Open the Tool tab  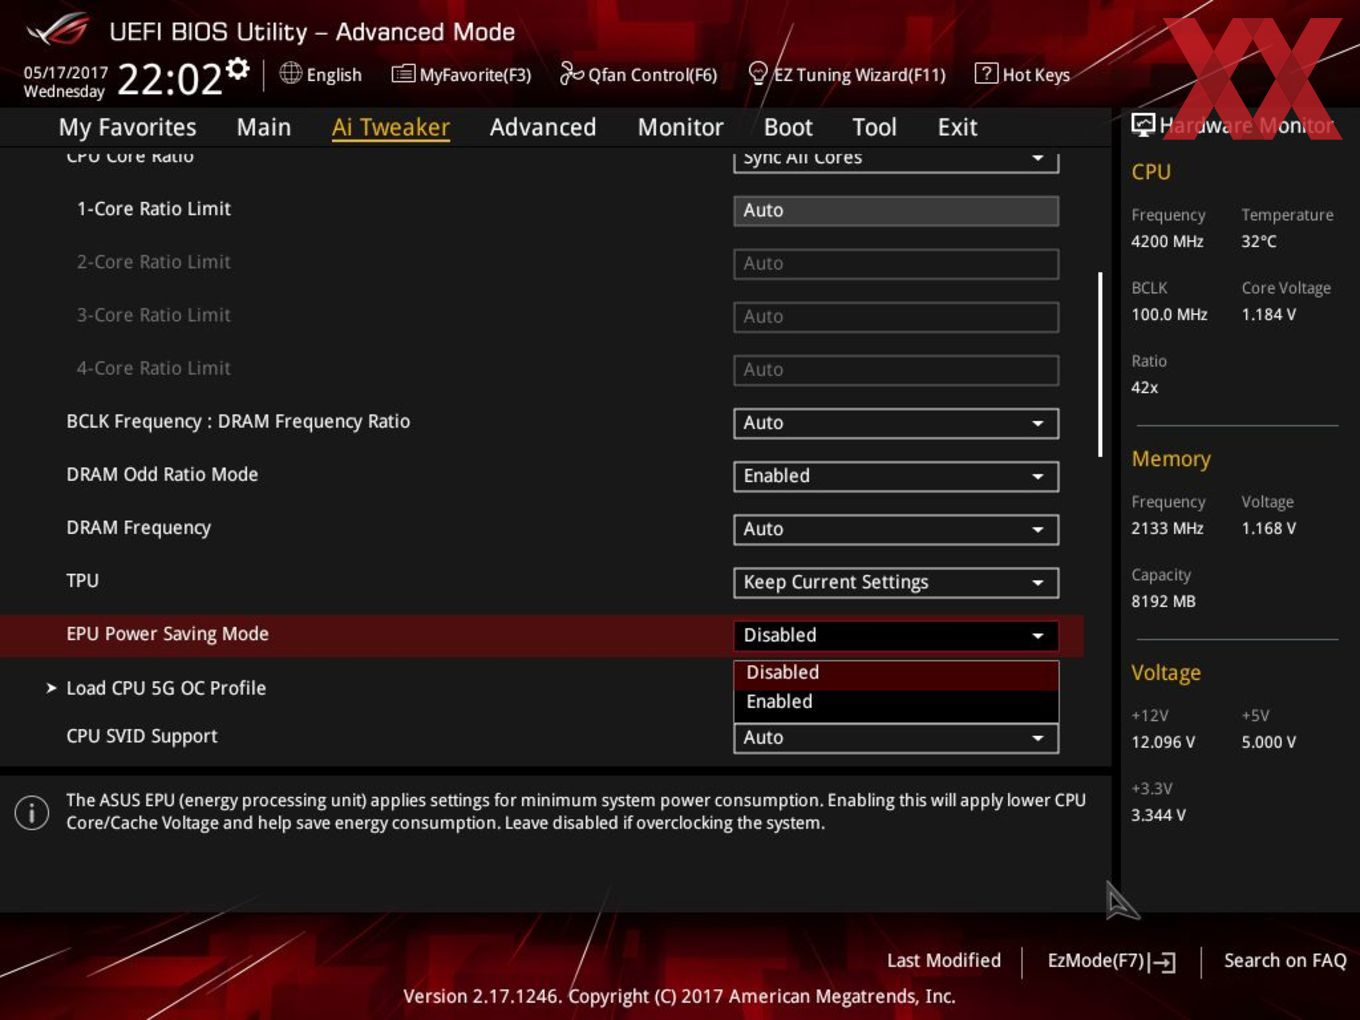pyautogui.click(x=874, y=127)
